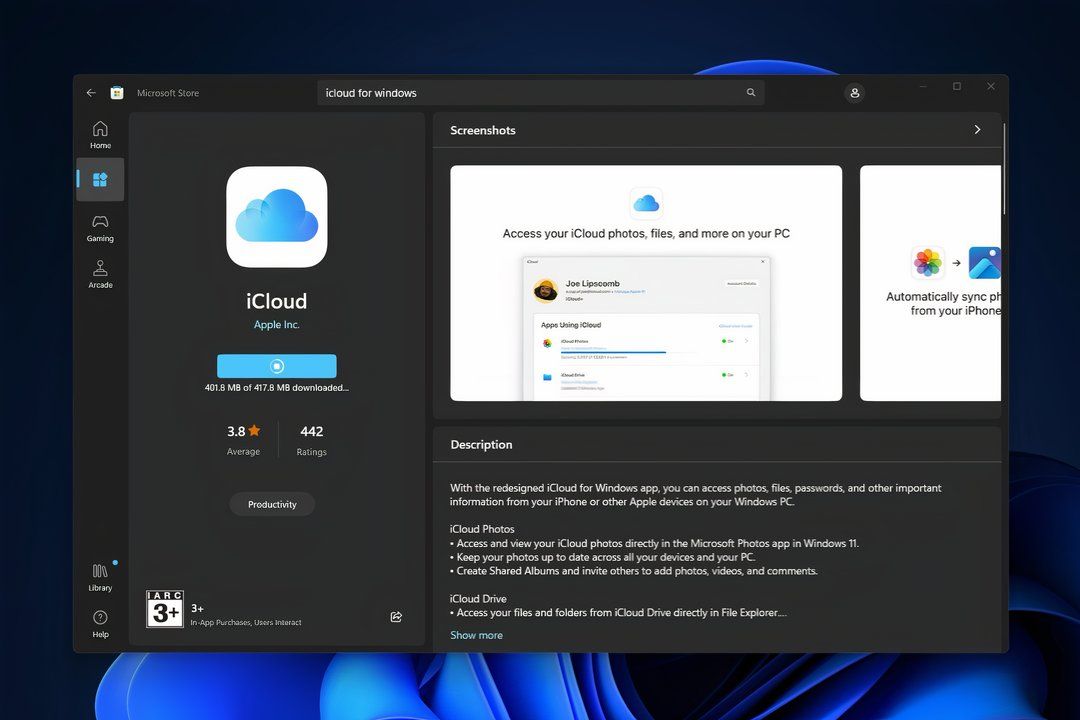Screen dimensions: 1080x720
Task: Click the back arrow navigation icon
Action: pos(90,92)
